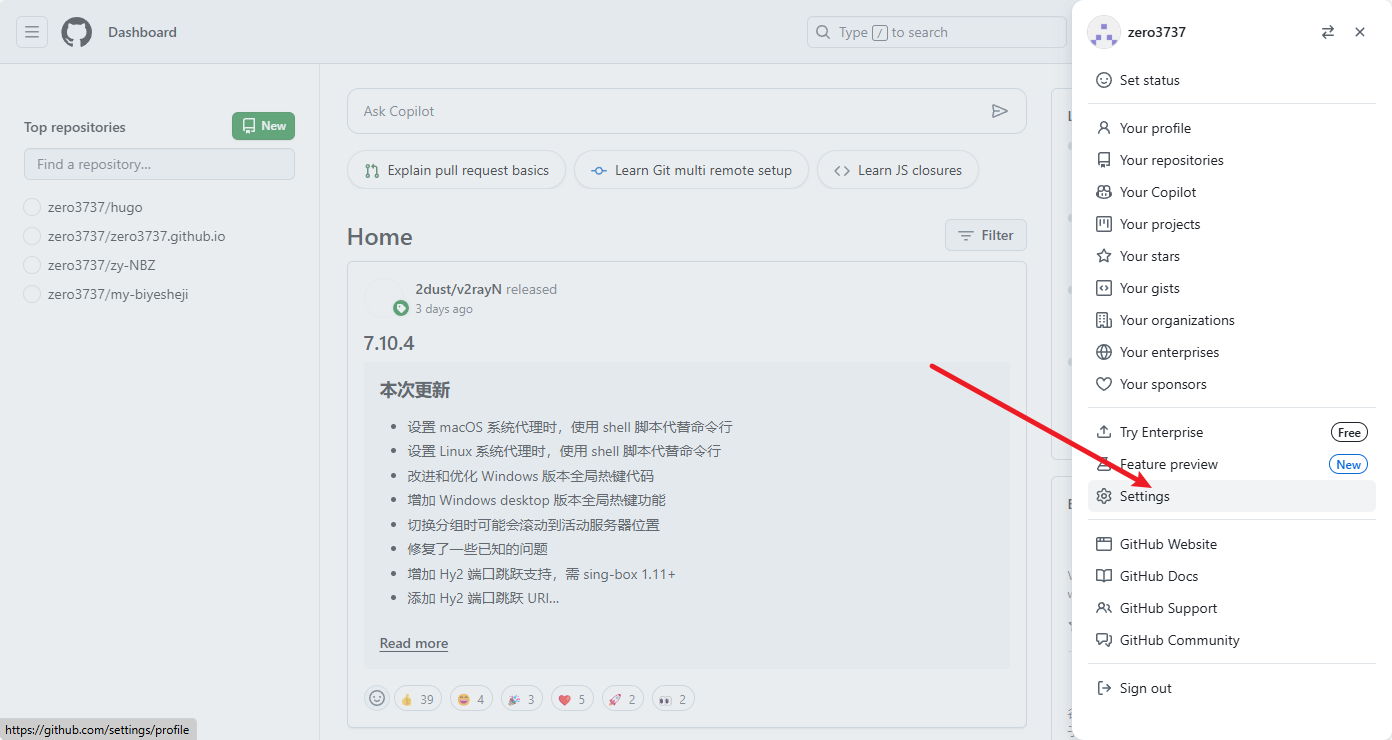Open the zero3737/hugo repository

click(x=95, y=207)
